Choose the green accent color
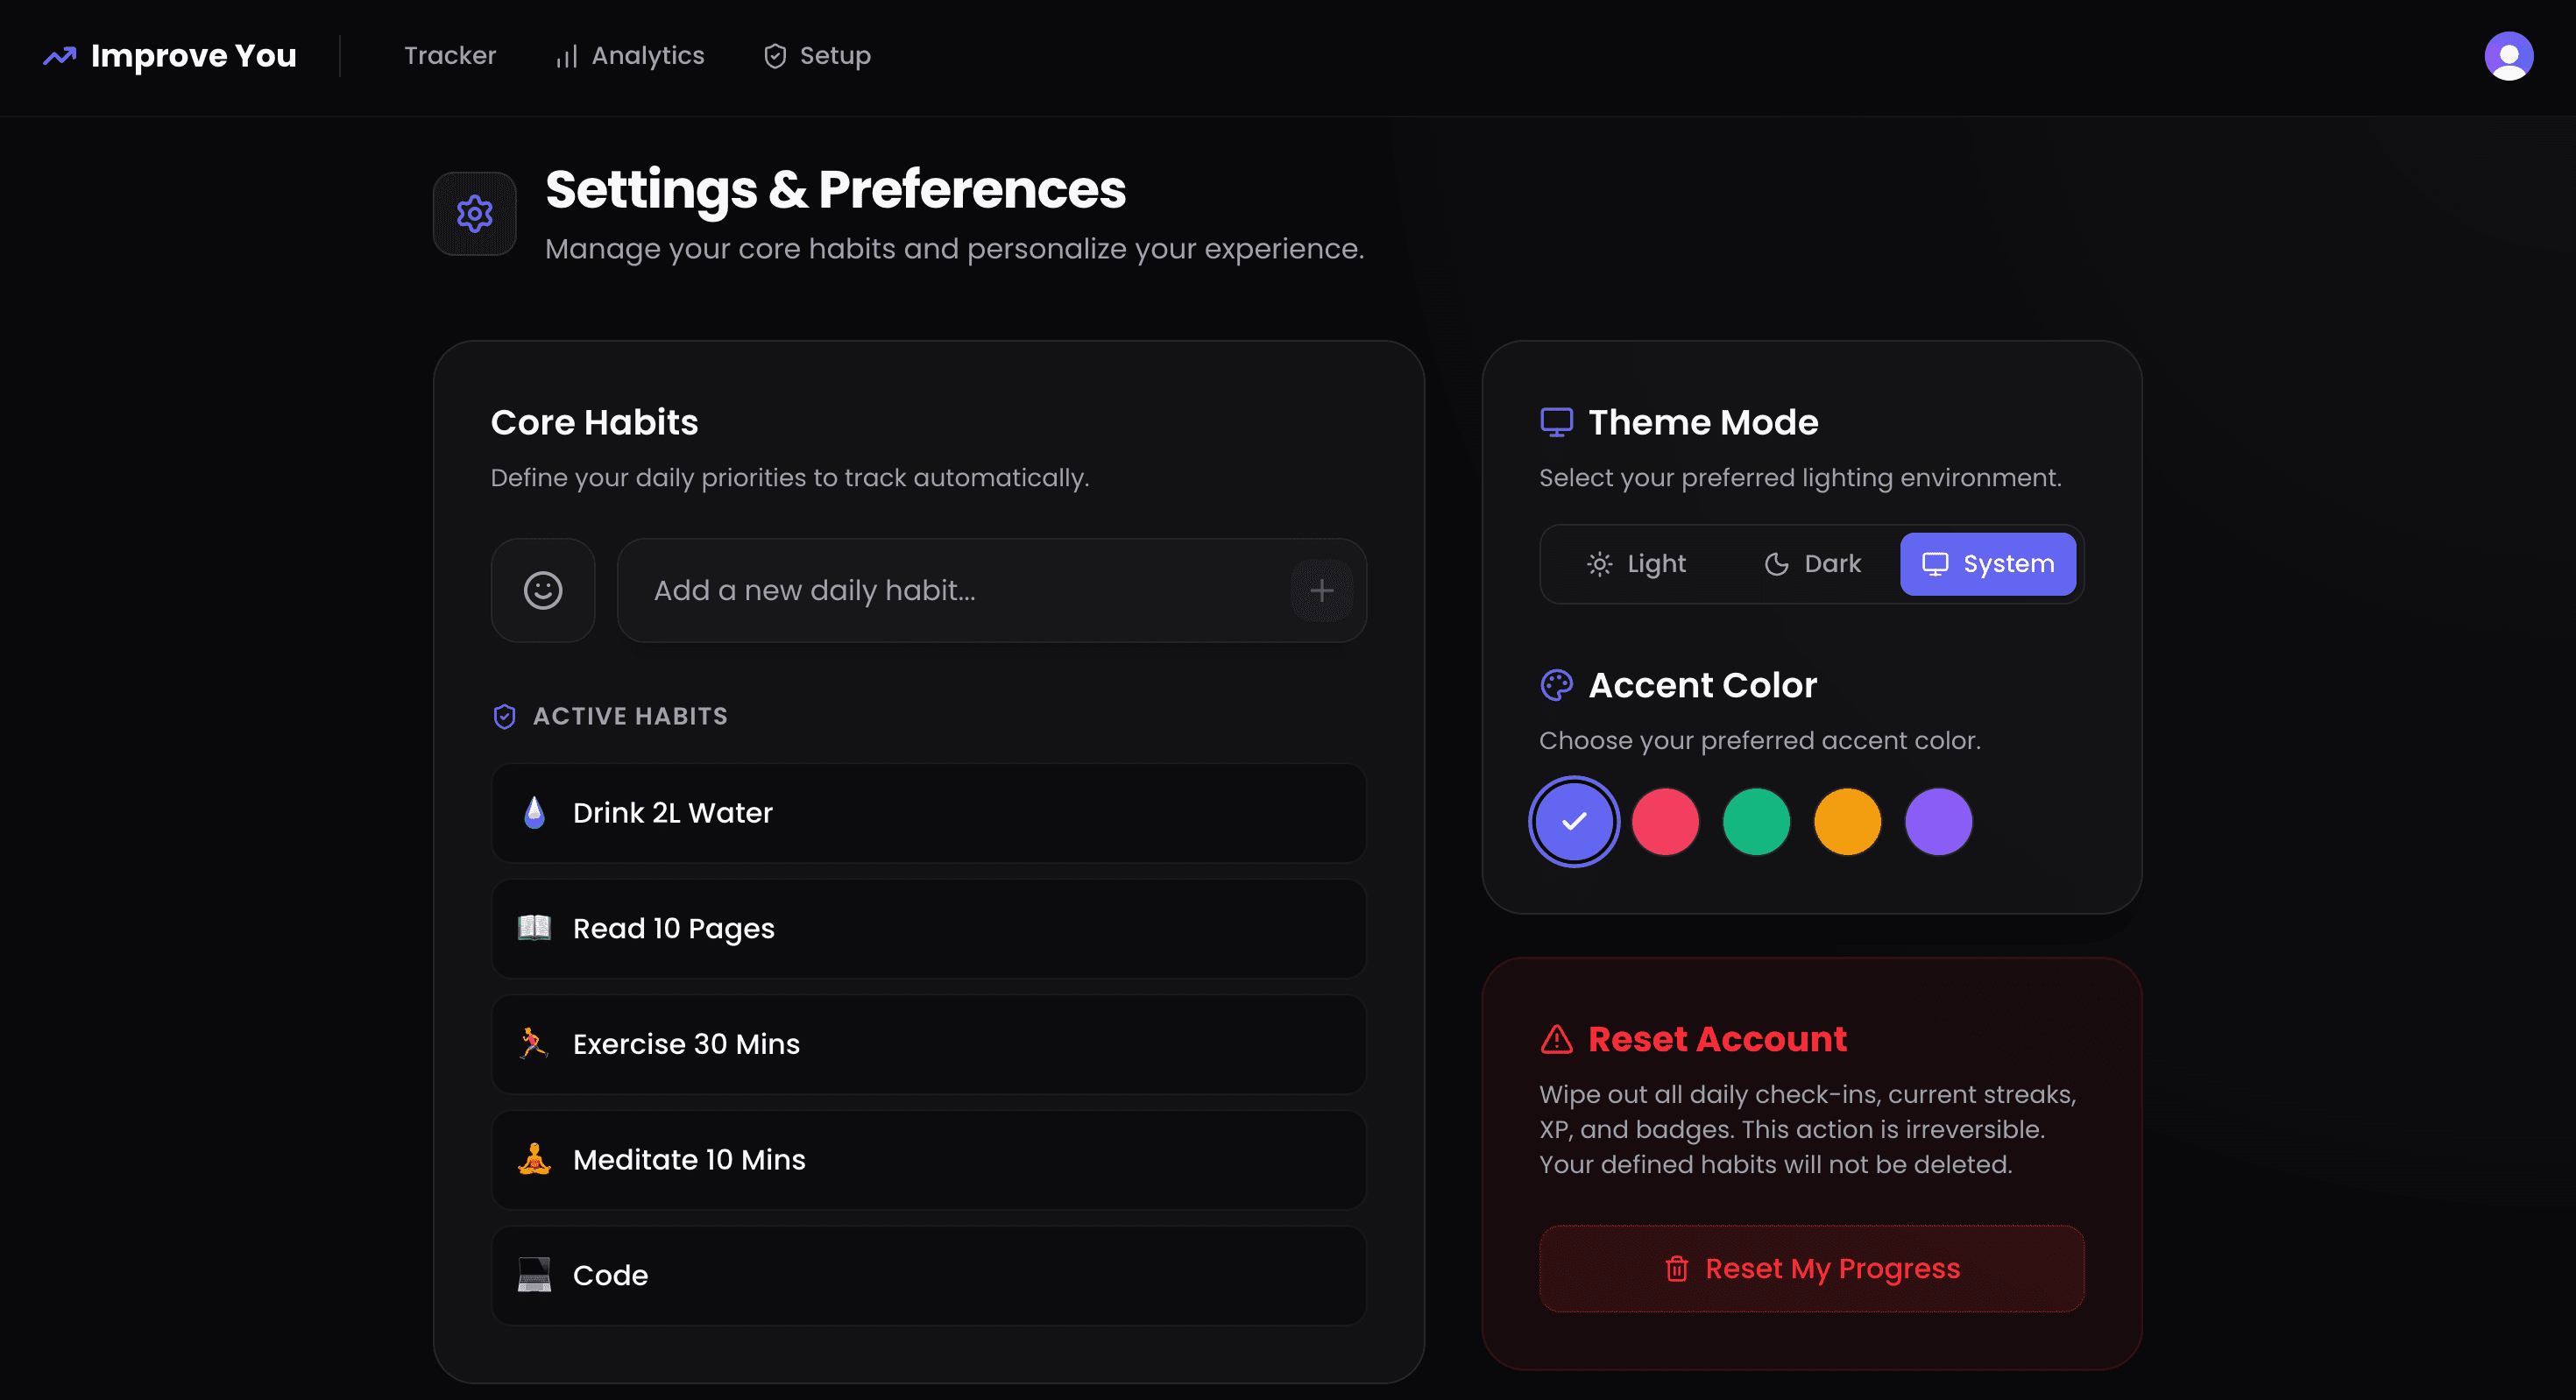 1756,821
